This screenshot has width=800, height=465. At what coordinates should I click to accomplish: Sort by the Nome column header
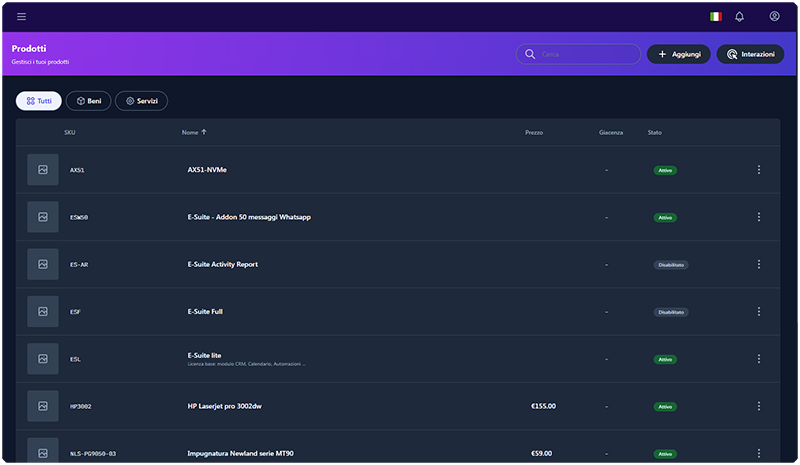[194, 132]
